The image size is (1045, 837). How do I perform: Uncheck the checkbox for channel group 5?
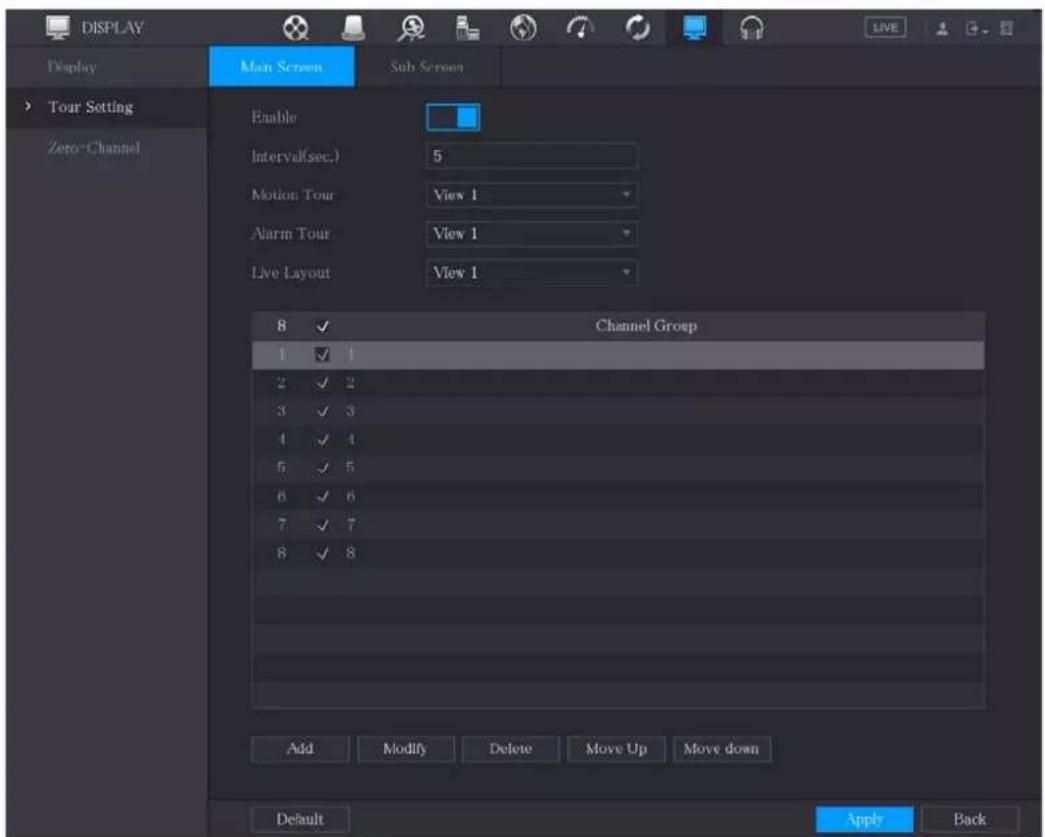(323, 468)
